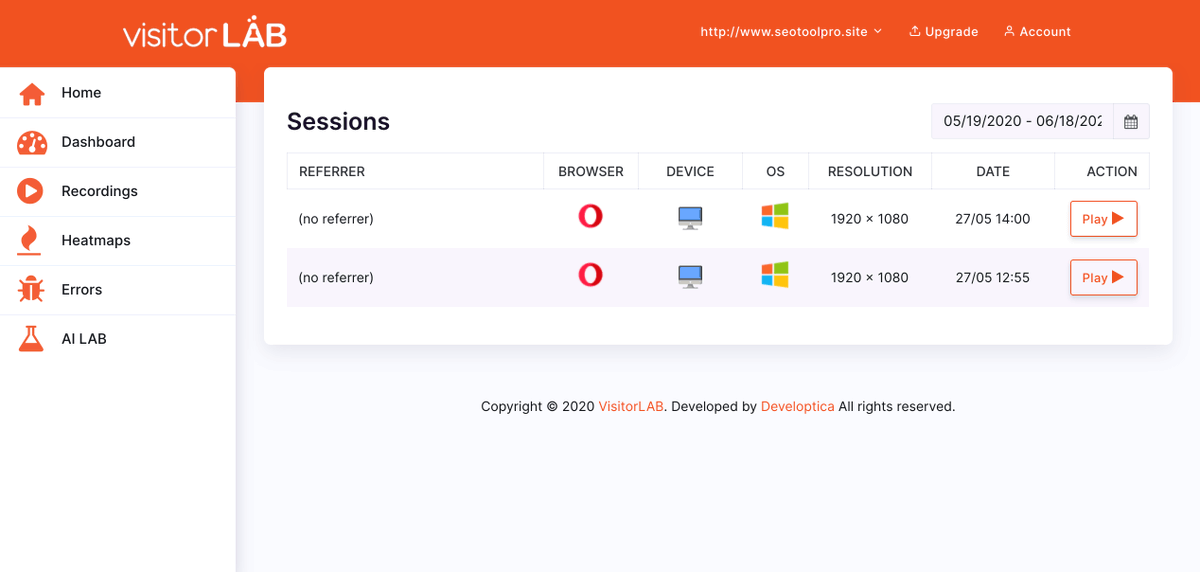Open the calendar icon beside date range
Viewport: 1200px width, 572px height.
[1131, 122]
